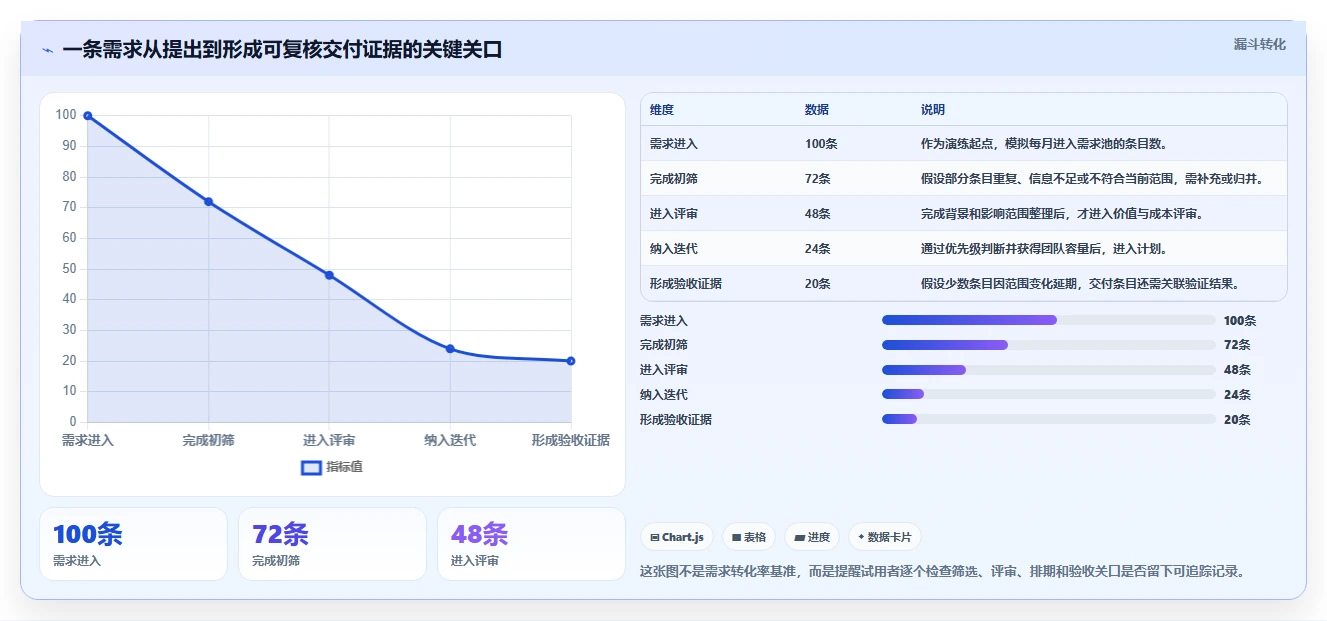Viewport: 1327px width, 621px height.
Task: Click the 需求进入 data point at 100
Action: click(x=88, y=116)
